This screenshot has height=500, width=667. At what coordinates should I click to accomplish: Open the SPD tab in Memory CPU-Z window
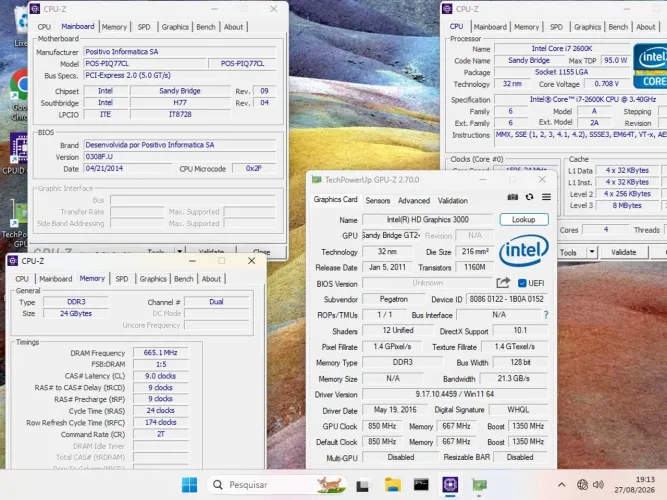pyautogui.click(x=122, y=279)
